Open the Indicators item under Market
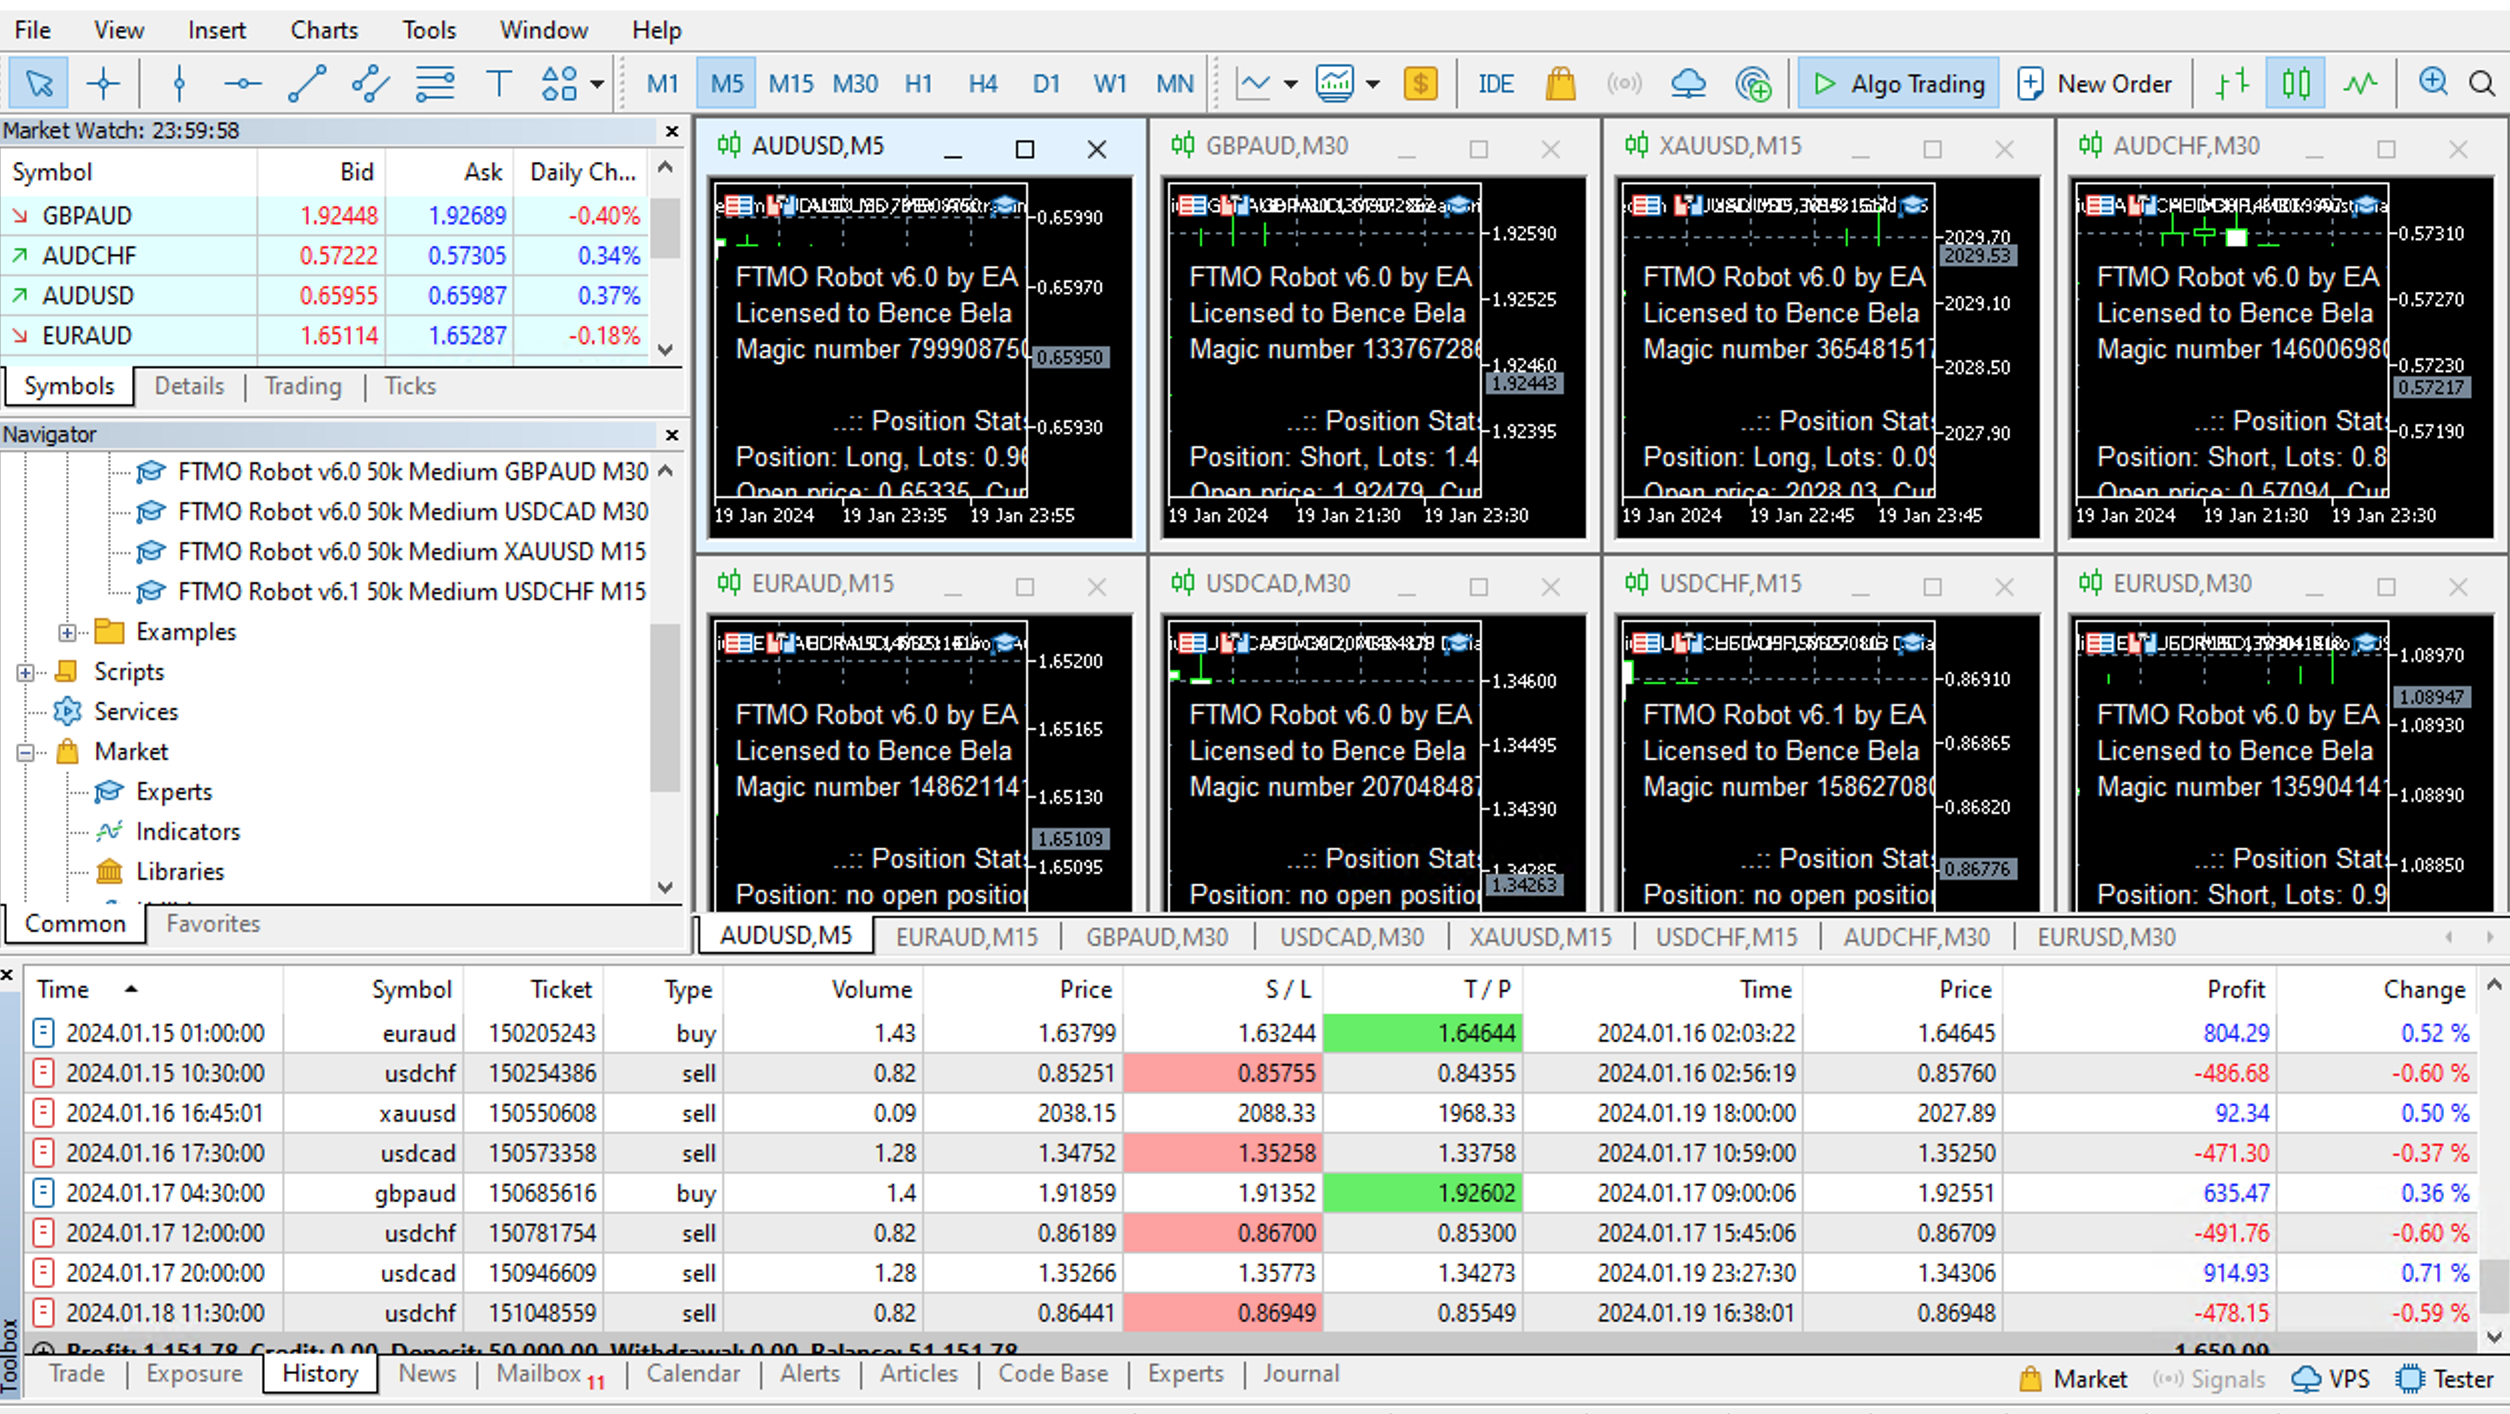Viewport: 2510px width, 1414px height. [x=188, y=832]
